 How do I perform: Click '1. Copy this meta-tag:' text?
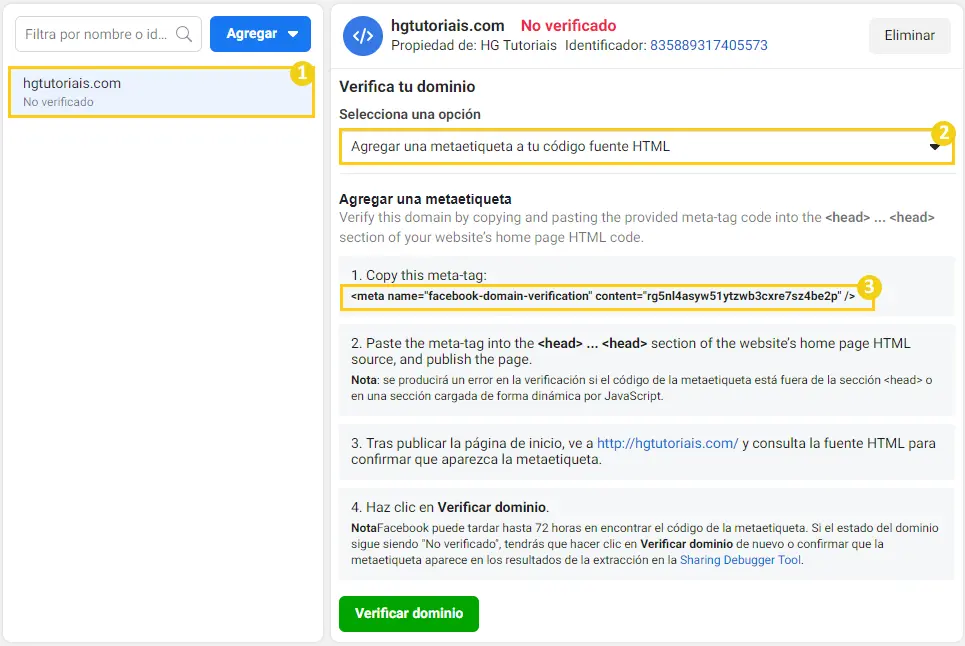point(419,275)
